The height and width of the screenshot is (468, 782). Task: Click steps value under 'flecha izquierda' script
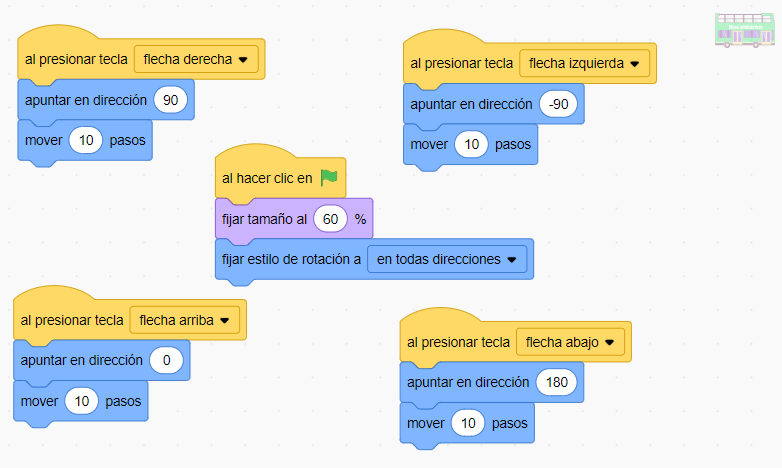click(x=472, y=145)
